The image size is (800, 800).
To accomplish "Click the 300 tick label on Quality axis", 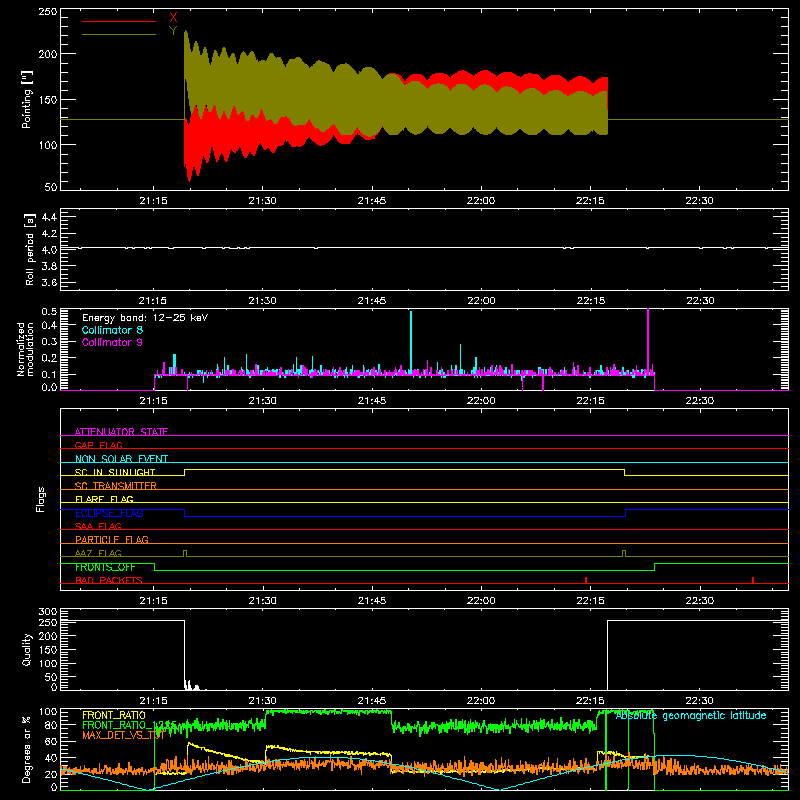I will [x=48, y=612].
